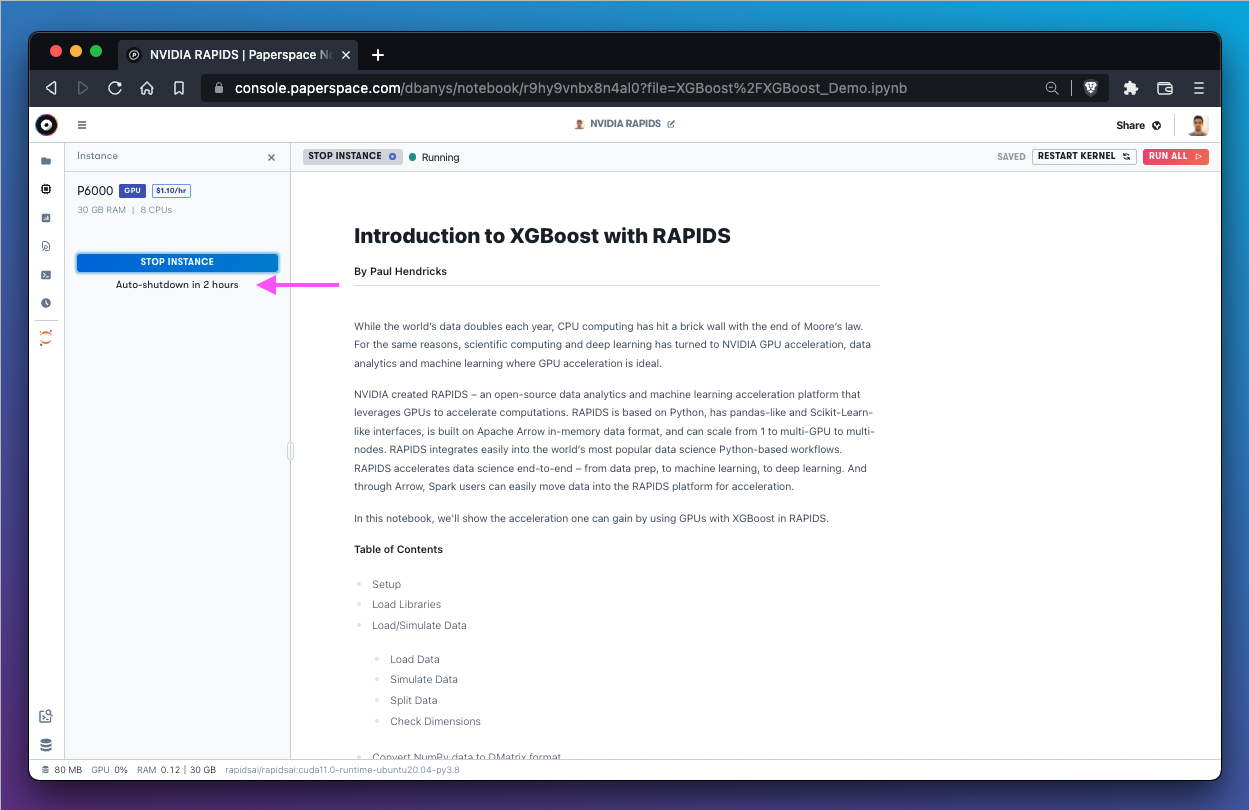Click the Auto-shutdown in 2 hours text
Image resolution: width=1249 pixels, height=810 pixels.
click(x=177, y=285)
